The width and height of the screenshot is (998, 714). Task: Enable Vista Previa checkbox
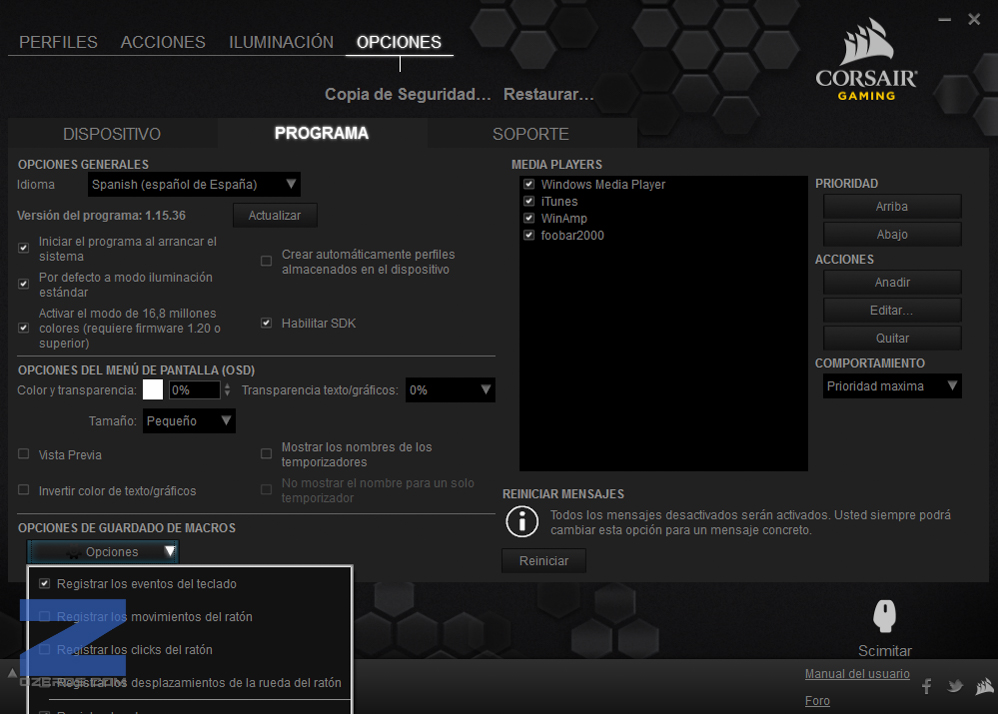(24, 454)
